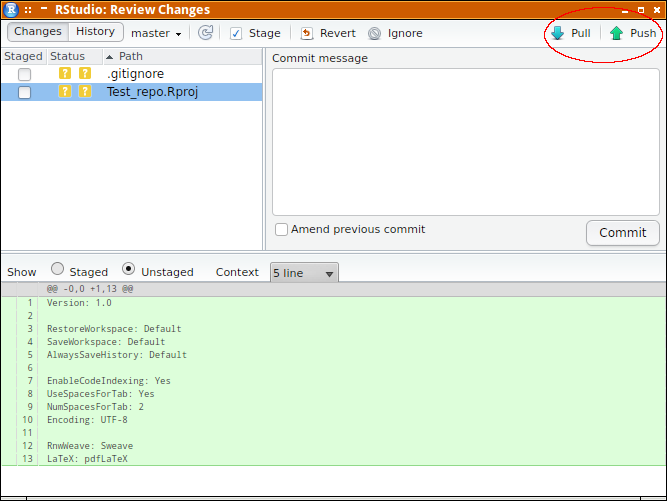Select the Test_repo.Rproj file row
Image resolution: width=667 pixels, height=501 pixels.
[x=131, y=92]
